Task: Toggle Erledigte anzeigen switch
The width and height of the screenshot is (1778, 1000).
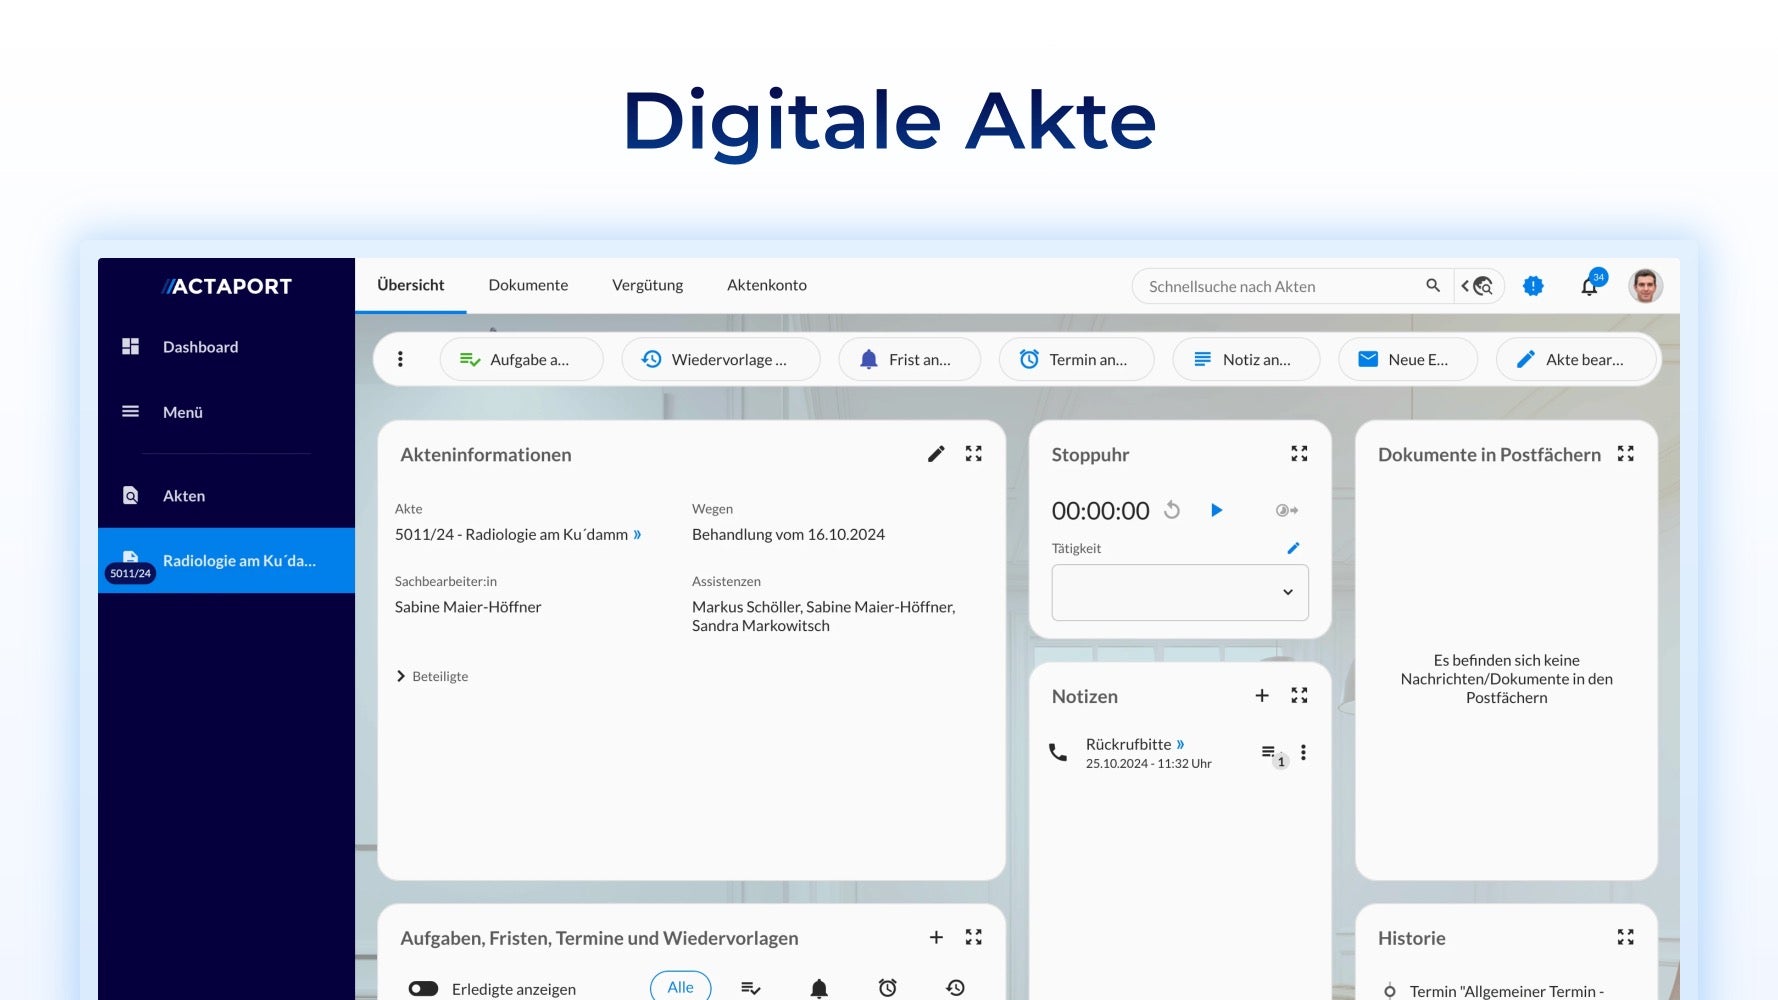Action: (424, 988)
